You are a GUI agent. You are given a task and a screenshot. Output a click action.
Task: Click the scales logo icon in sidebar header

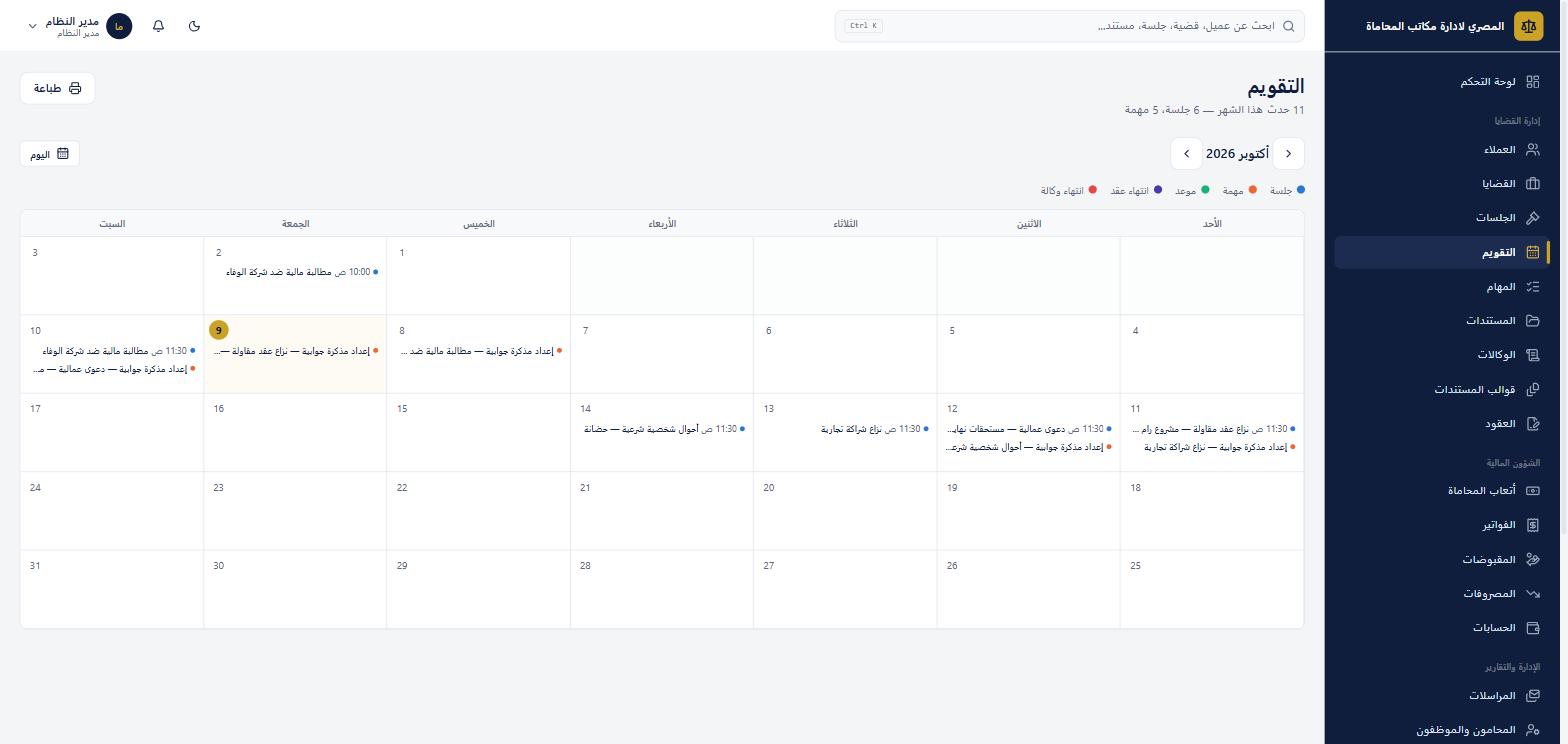(1528, 26)
